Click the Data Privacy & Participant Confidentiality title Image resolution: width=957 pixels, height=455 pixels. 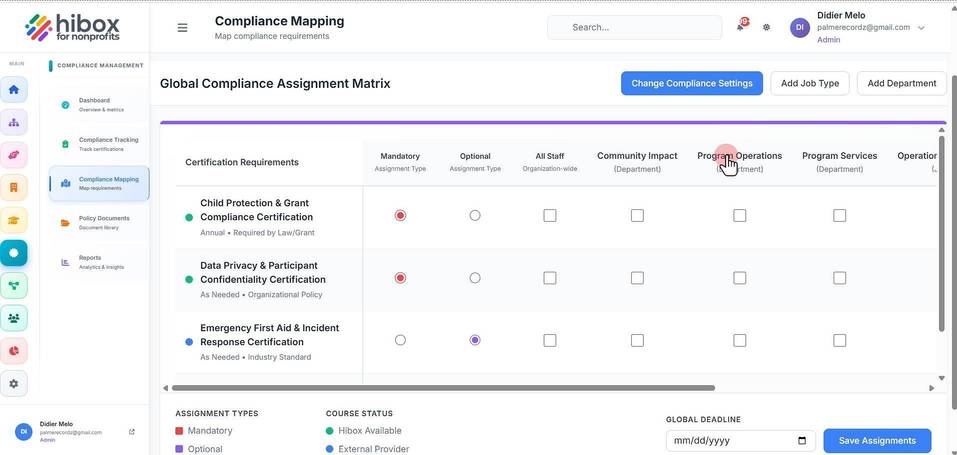(263, 272)
